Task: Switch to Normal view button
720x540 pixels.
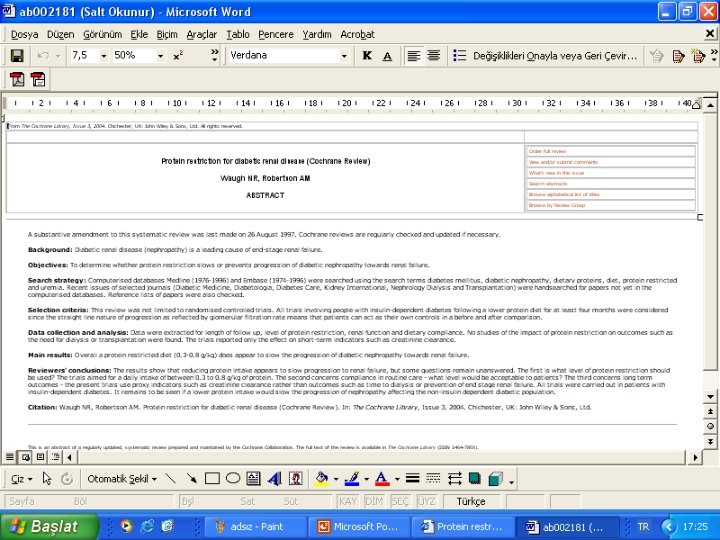Action: pyautogui.click(x=10, y=457)
